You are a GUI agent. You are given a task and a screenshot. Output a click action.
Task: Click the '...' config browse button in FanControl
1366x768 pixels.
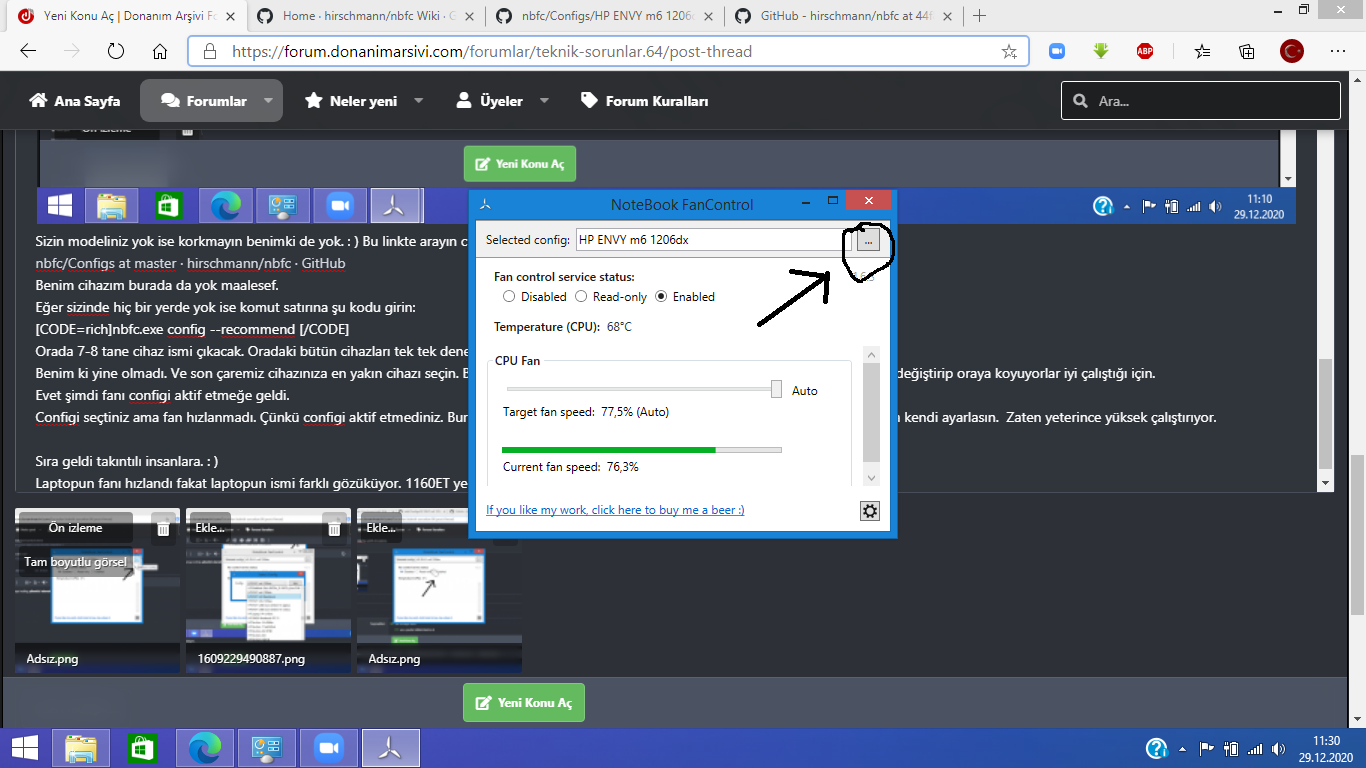(869, 240)
